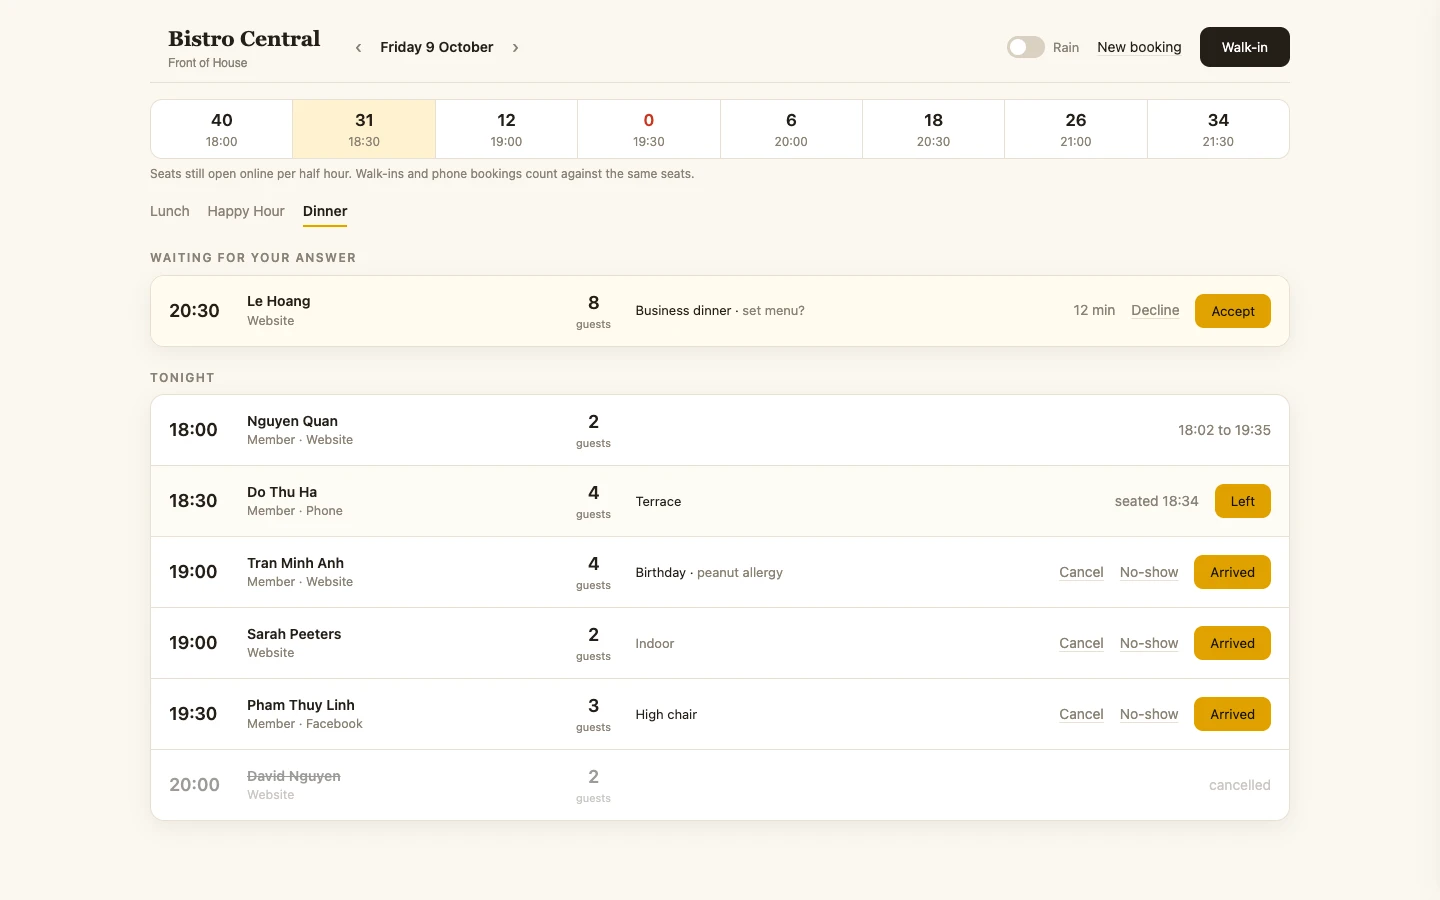The width and height of the screenshot is (1440, 900).
Task: Switch to the Lunch tab
Action: click(170, 211)
